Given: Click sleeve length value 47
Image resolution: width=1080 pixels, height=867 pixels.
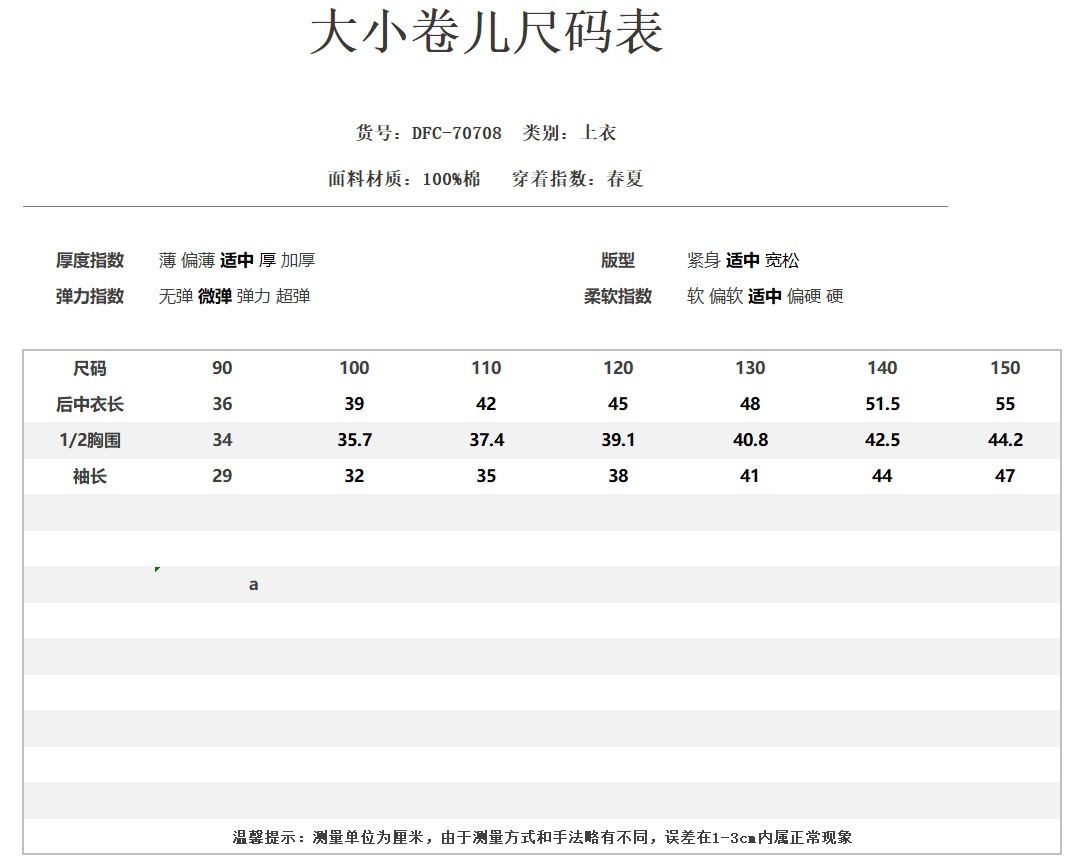Looking at the screenshot, I should coord(1005,475).
